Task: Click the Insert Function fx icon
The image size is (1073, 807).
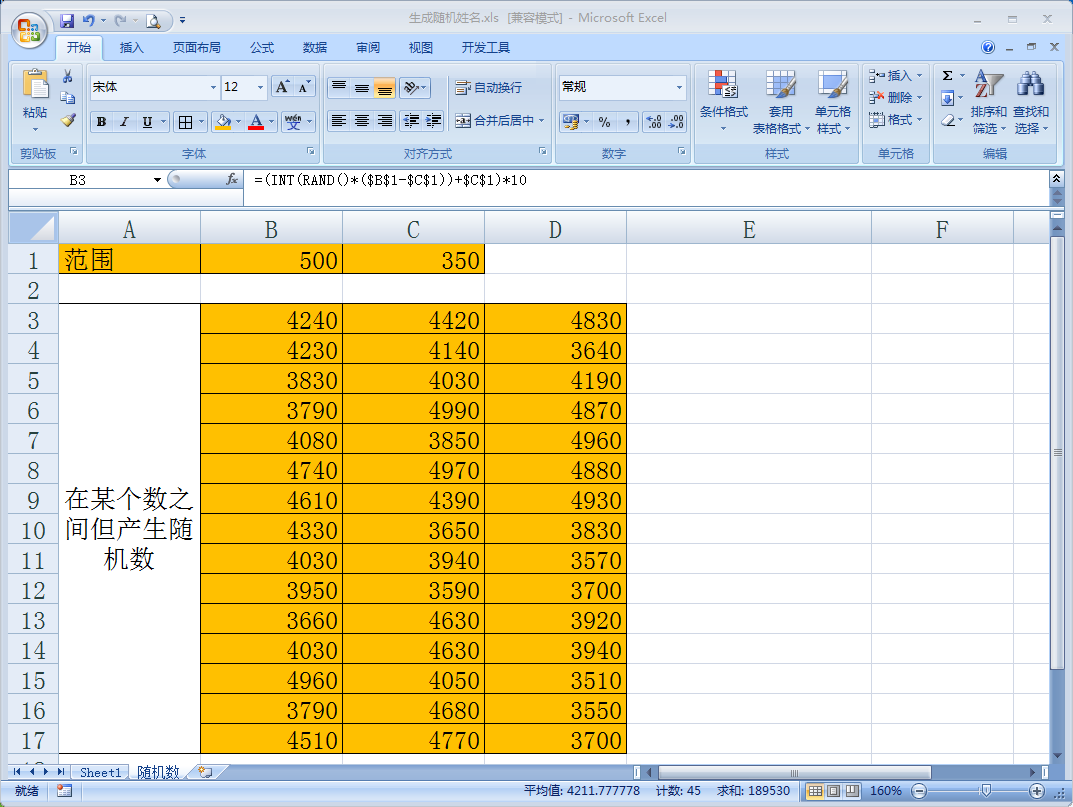Action: 232,180
